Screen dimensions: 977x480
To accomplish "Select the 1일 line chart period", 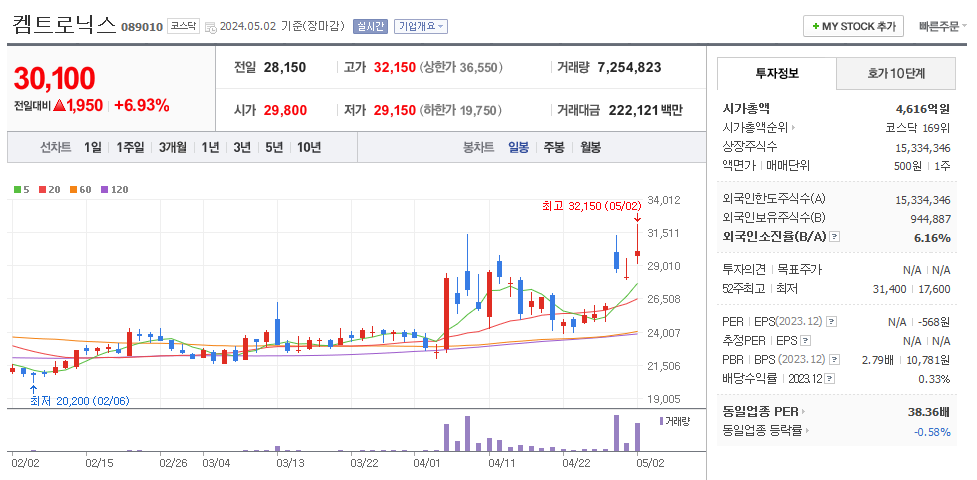I will coord(92,148).
